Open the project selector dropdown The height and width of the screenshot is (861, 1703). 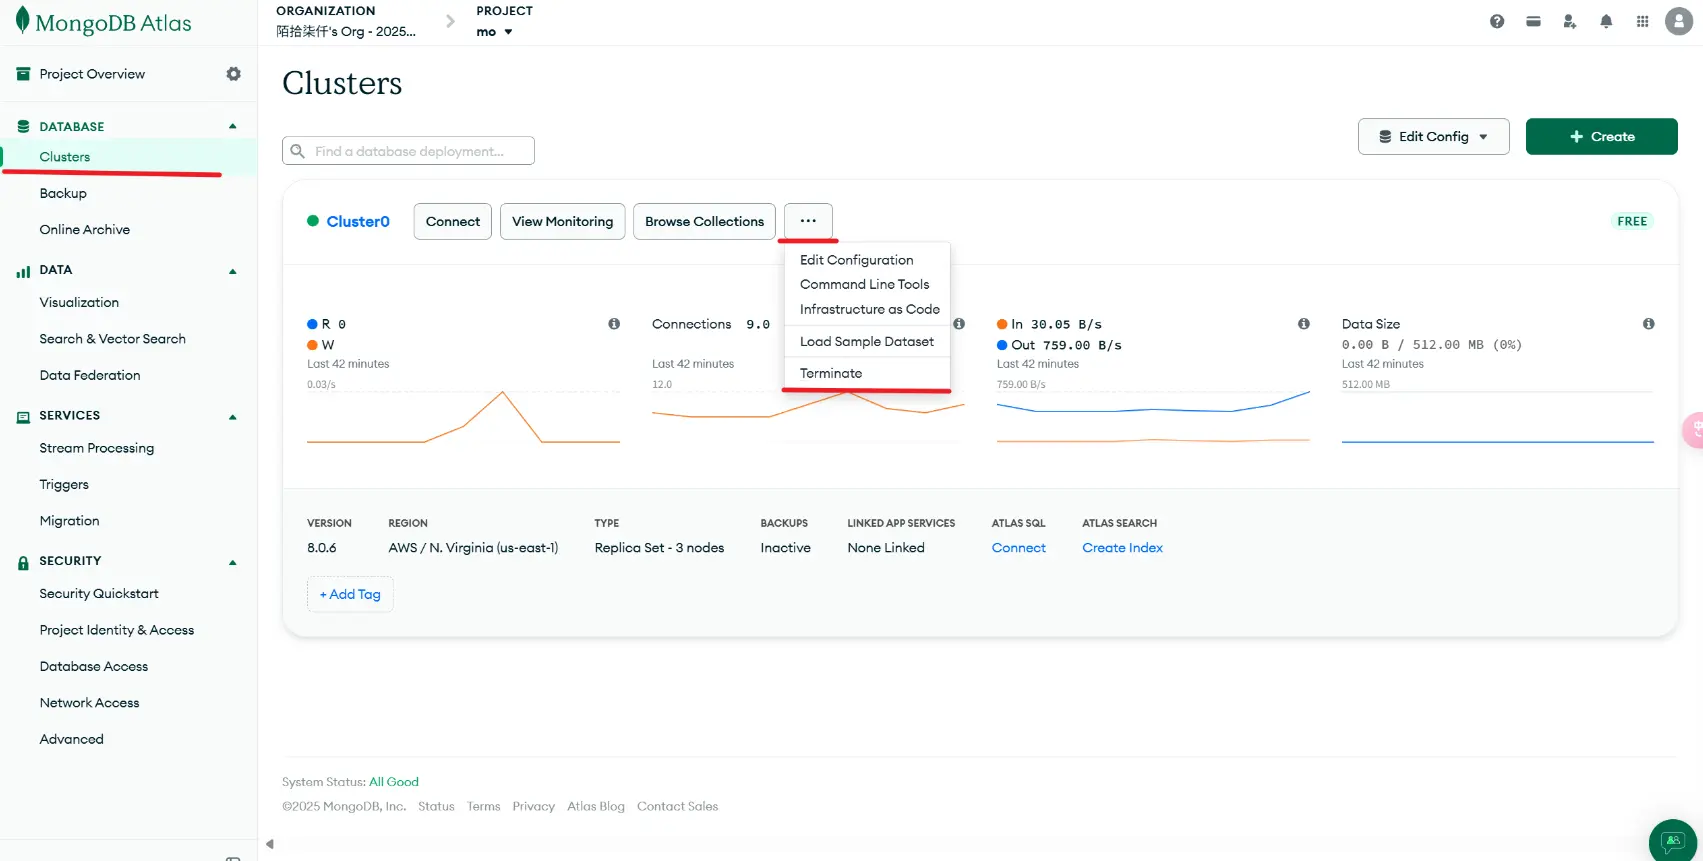click(494, 32)
